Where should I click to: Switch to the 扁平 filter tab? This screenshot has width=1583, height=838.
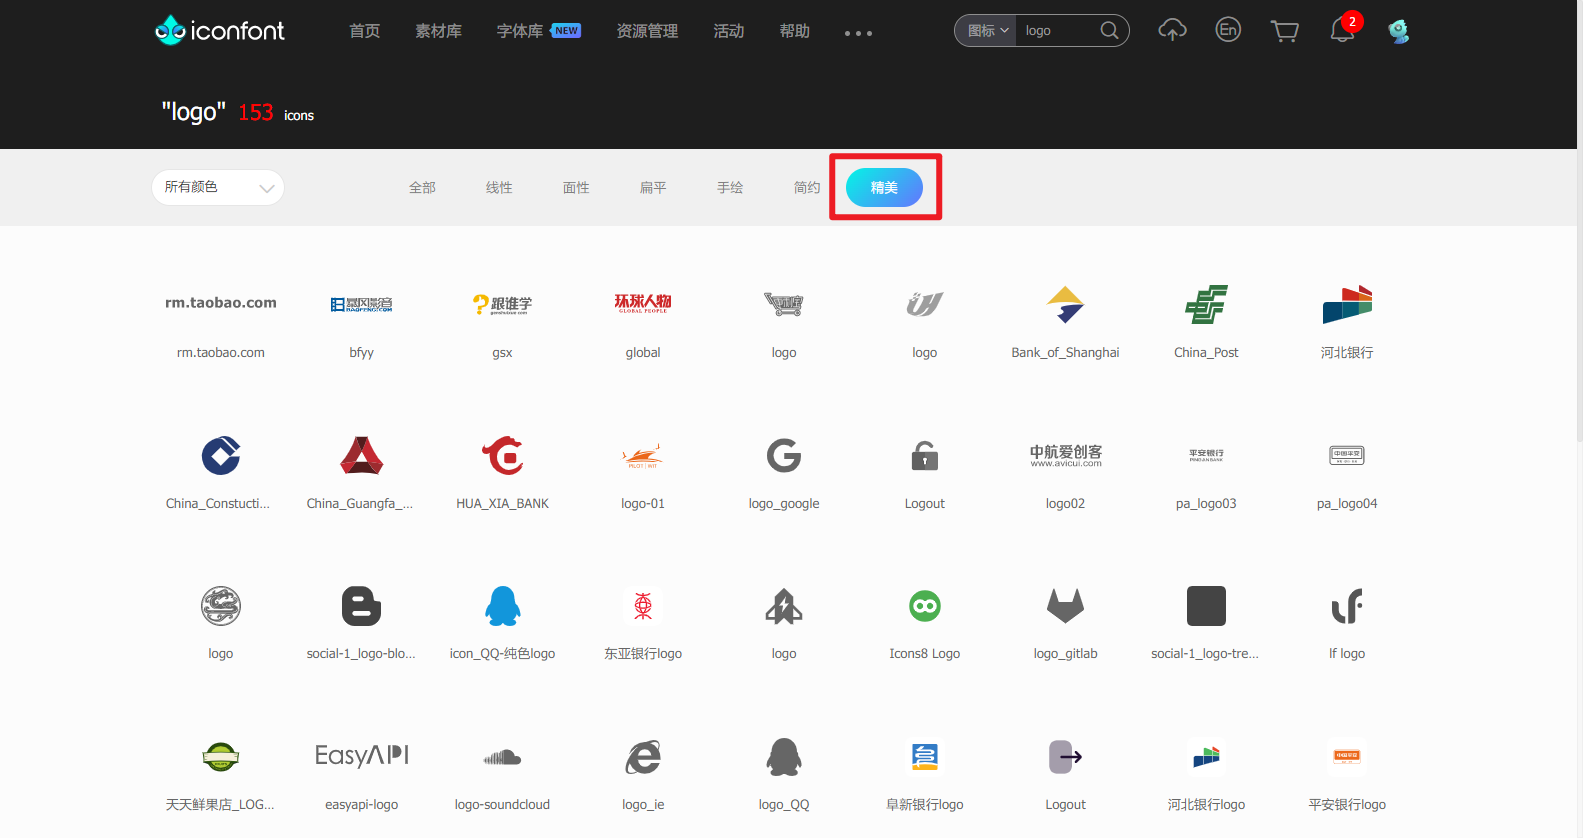pos(653,187)
